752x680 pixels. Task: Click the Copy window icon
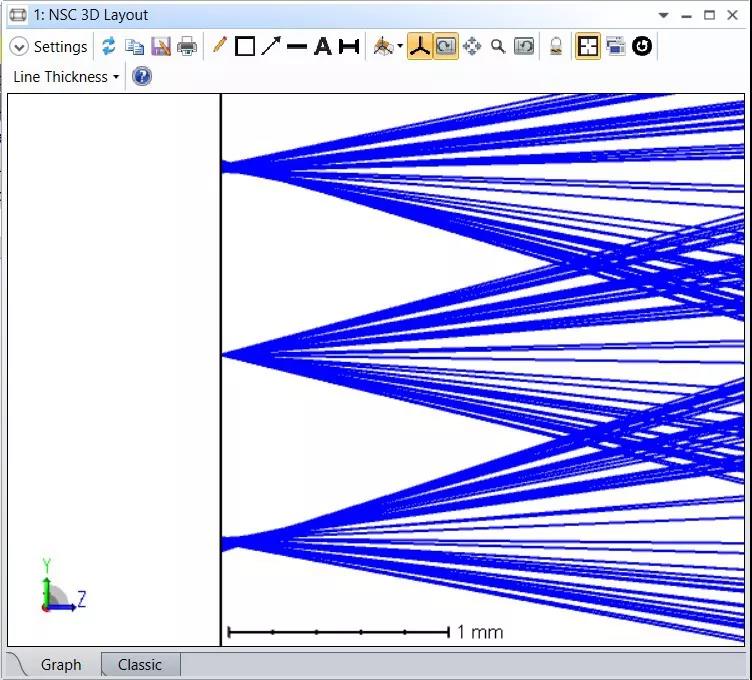tap(134, 47)
